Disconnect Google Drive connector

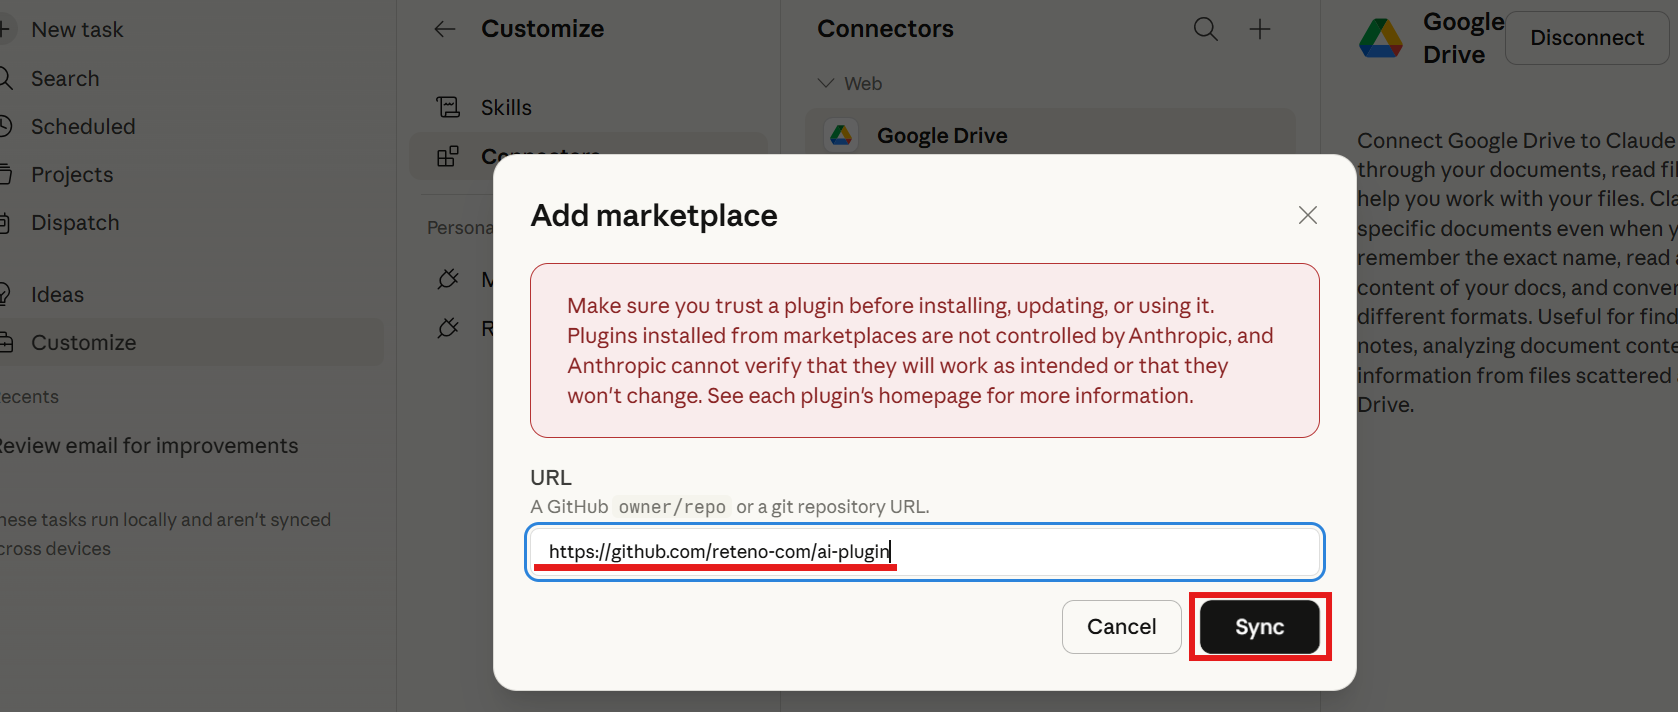click(1586, 38)
